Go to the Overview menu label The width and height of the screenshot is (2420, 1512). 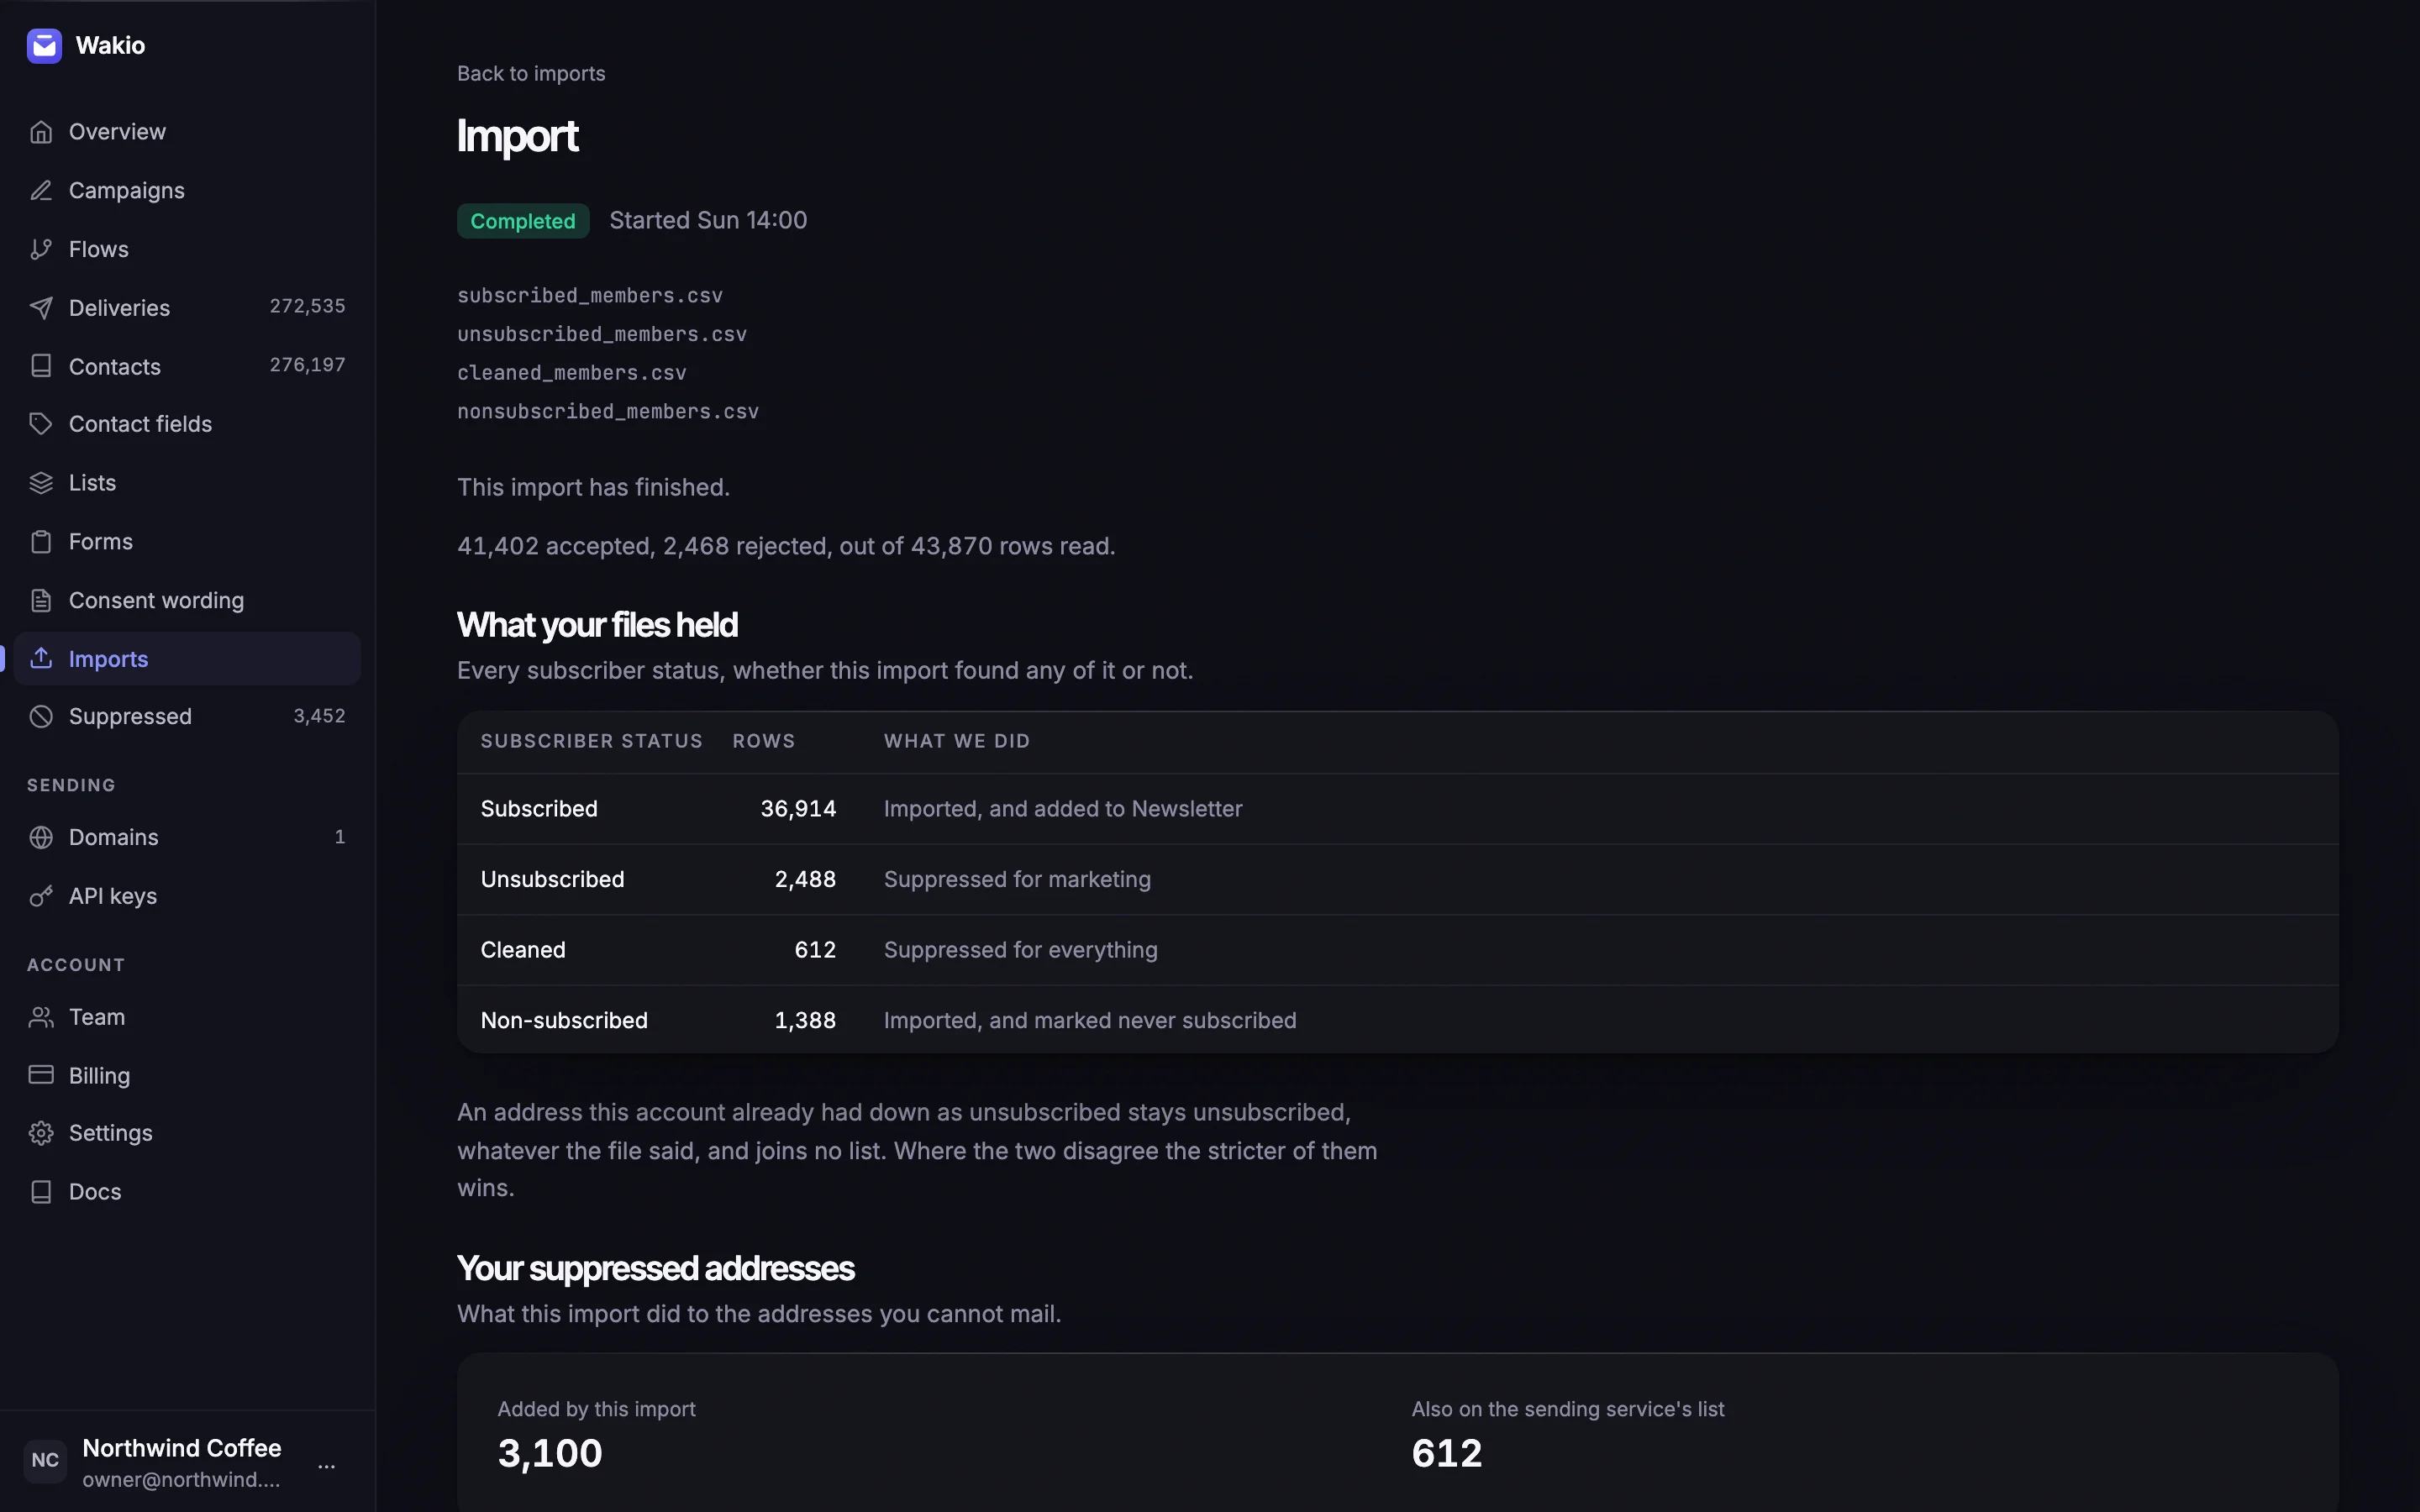(x=117, y=132)
